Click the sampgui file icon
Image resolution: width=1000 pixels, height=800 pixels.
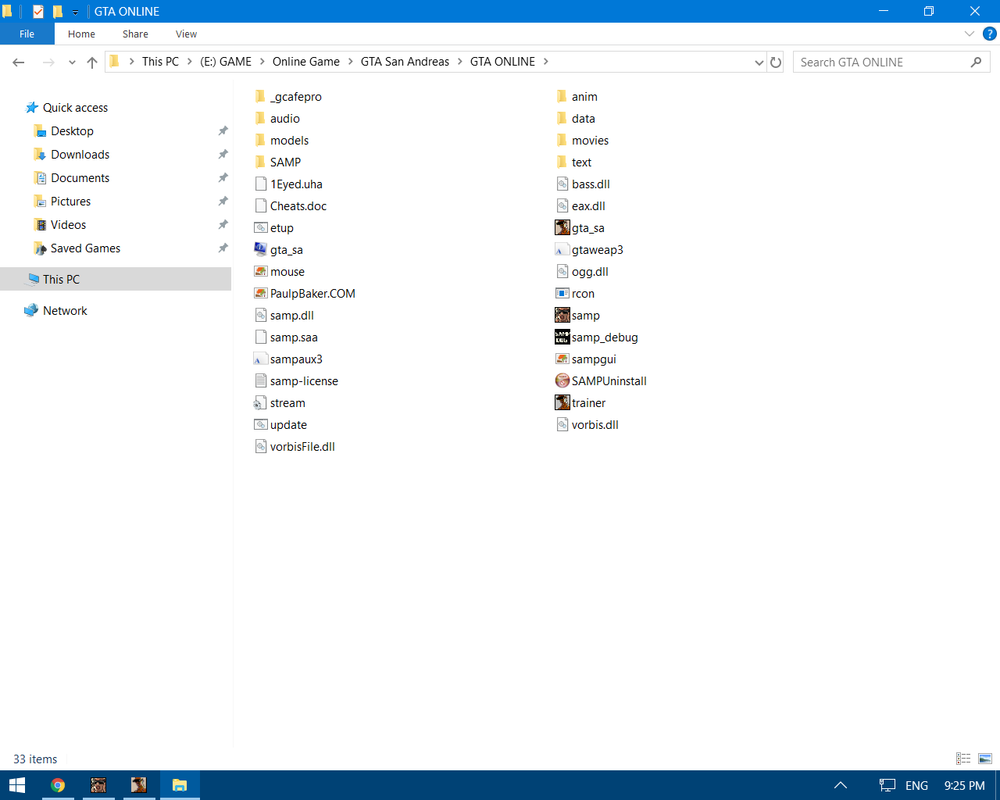click(x=562, y=359)
